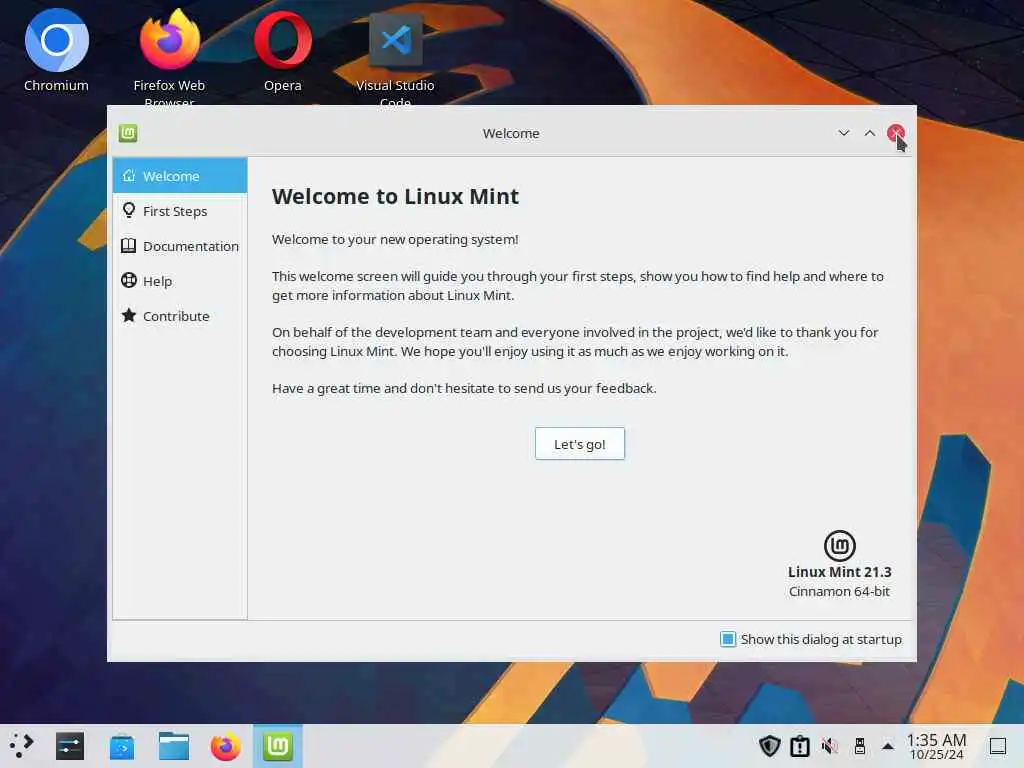Screen dimensions: 1024x768
Task: Click the Let's go! button
Action: [579, 444]
